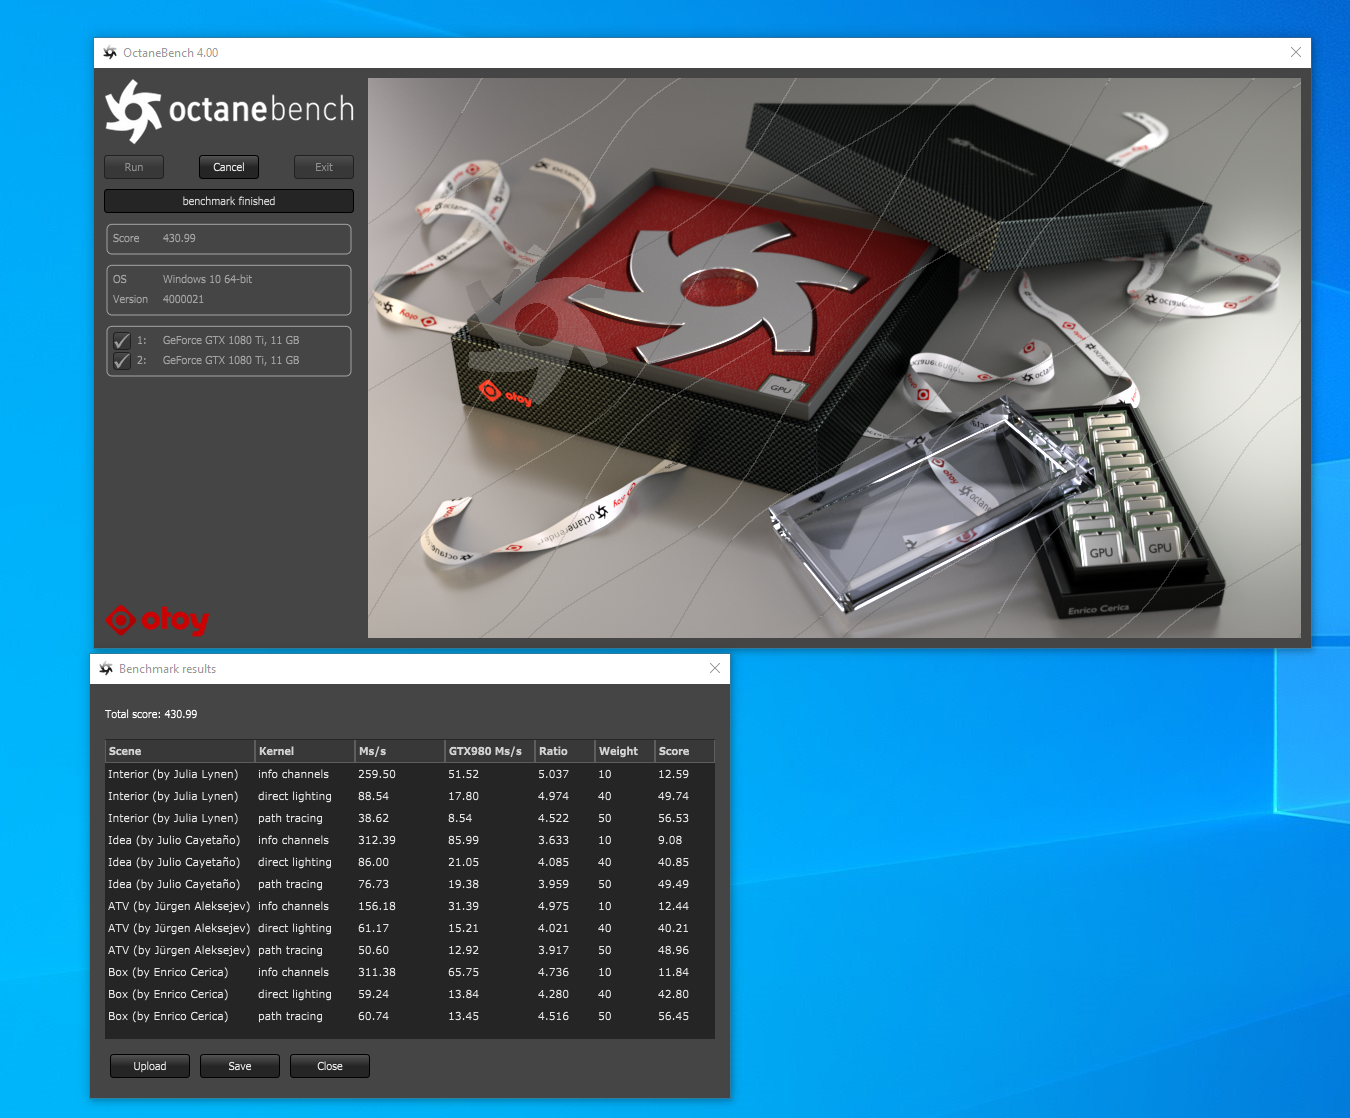Image resolution: width=1350 pixels, height=1118 pixels.
Task: Click the Close button in Benchmark results
Action: pyautogui.click(x=330, y=1066)
